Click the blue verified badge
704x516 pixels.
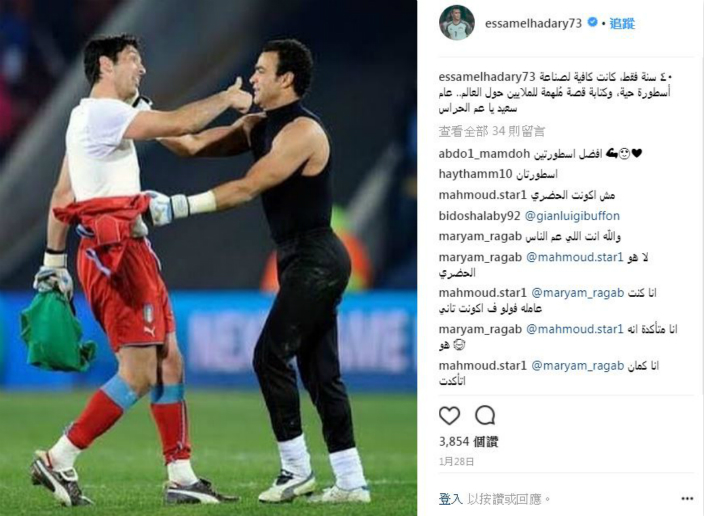click(x=592, y=22)
